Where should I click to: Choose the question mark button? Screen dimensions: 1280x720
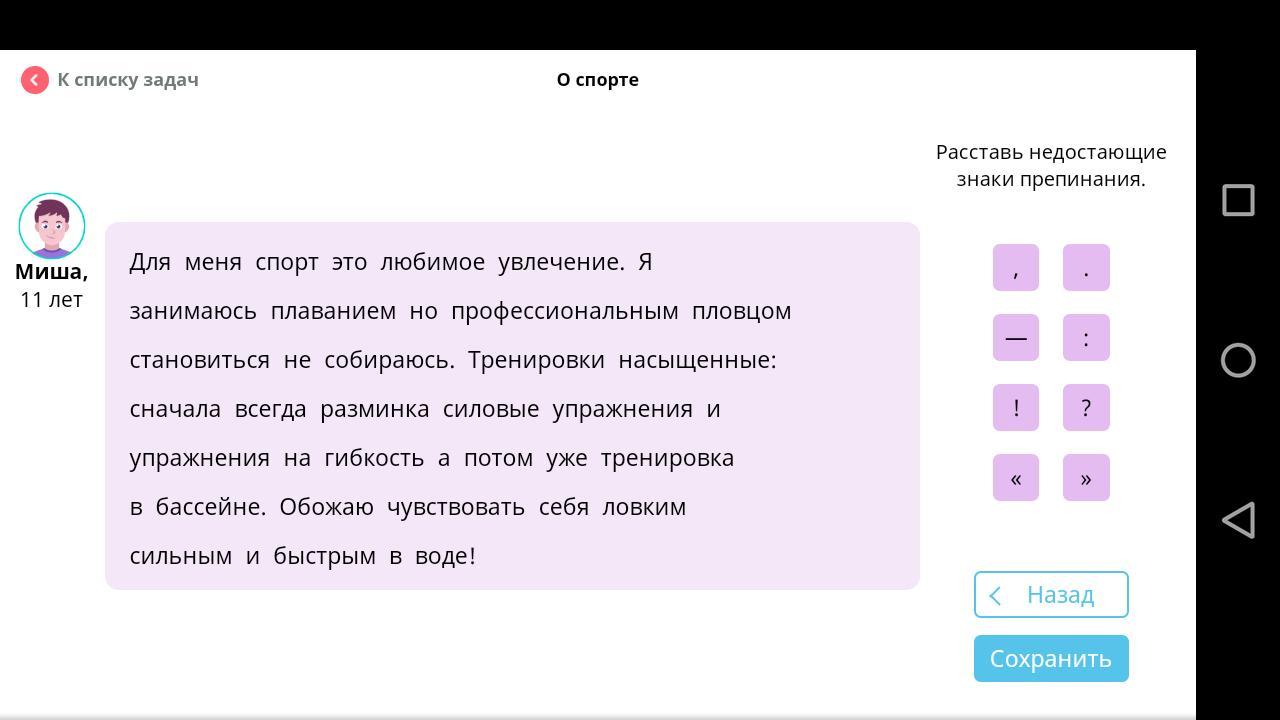(1086, 408)
